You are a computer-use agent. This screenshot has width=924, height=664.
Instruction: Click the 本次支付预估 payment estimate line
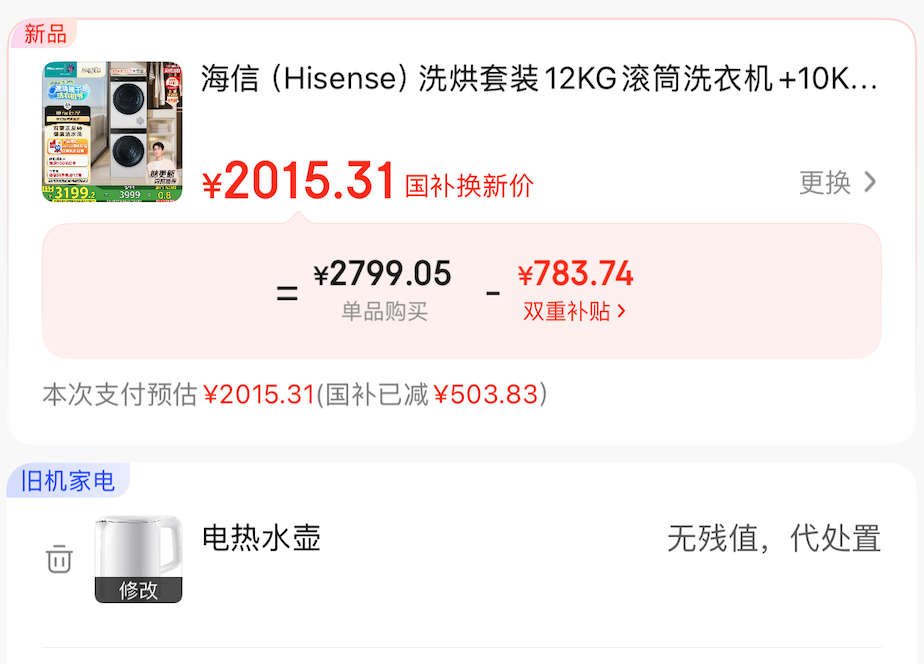[295, 394]
